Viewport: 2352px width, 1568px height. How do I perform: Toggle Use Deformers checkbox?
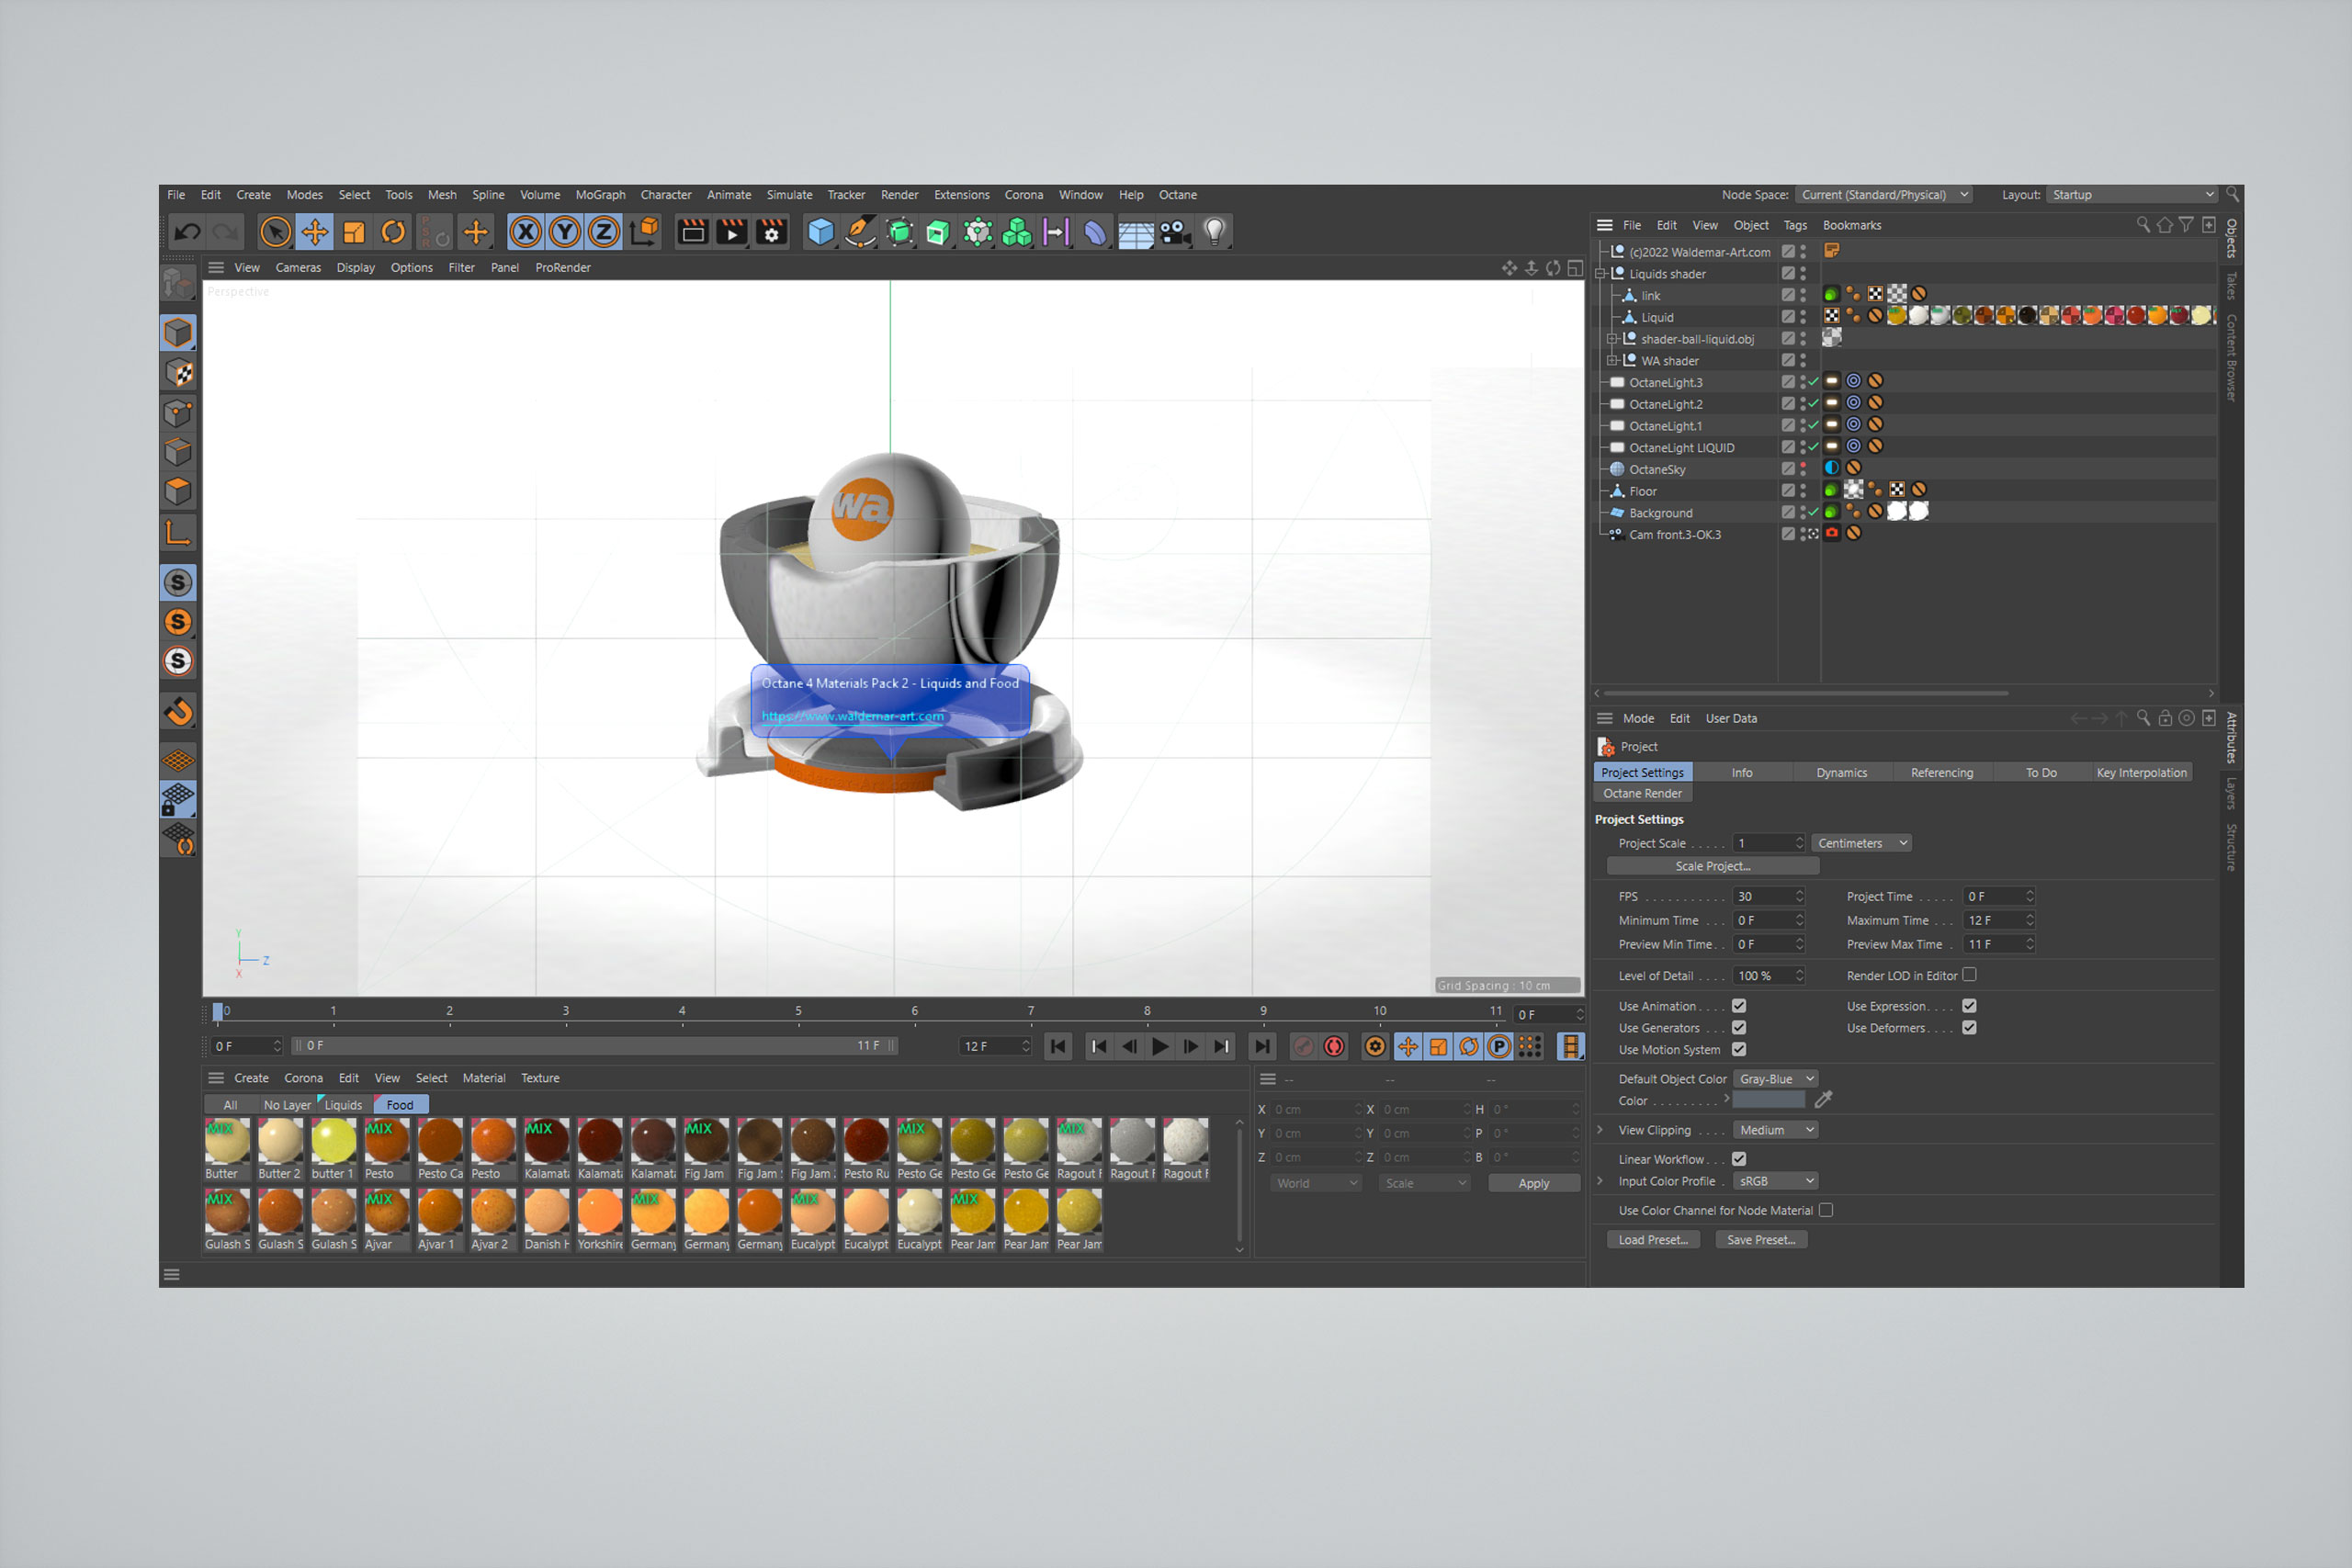[x=1969, y=1028]
